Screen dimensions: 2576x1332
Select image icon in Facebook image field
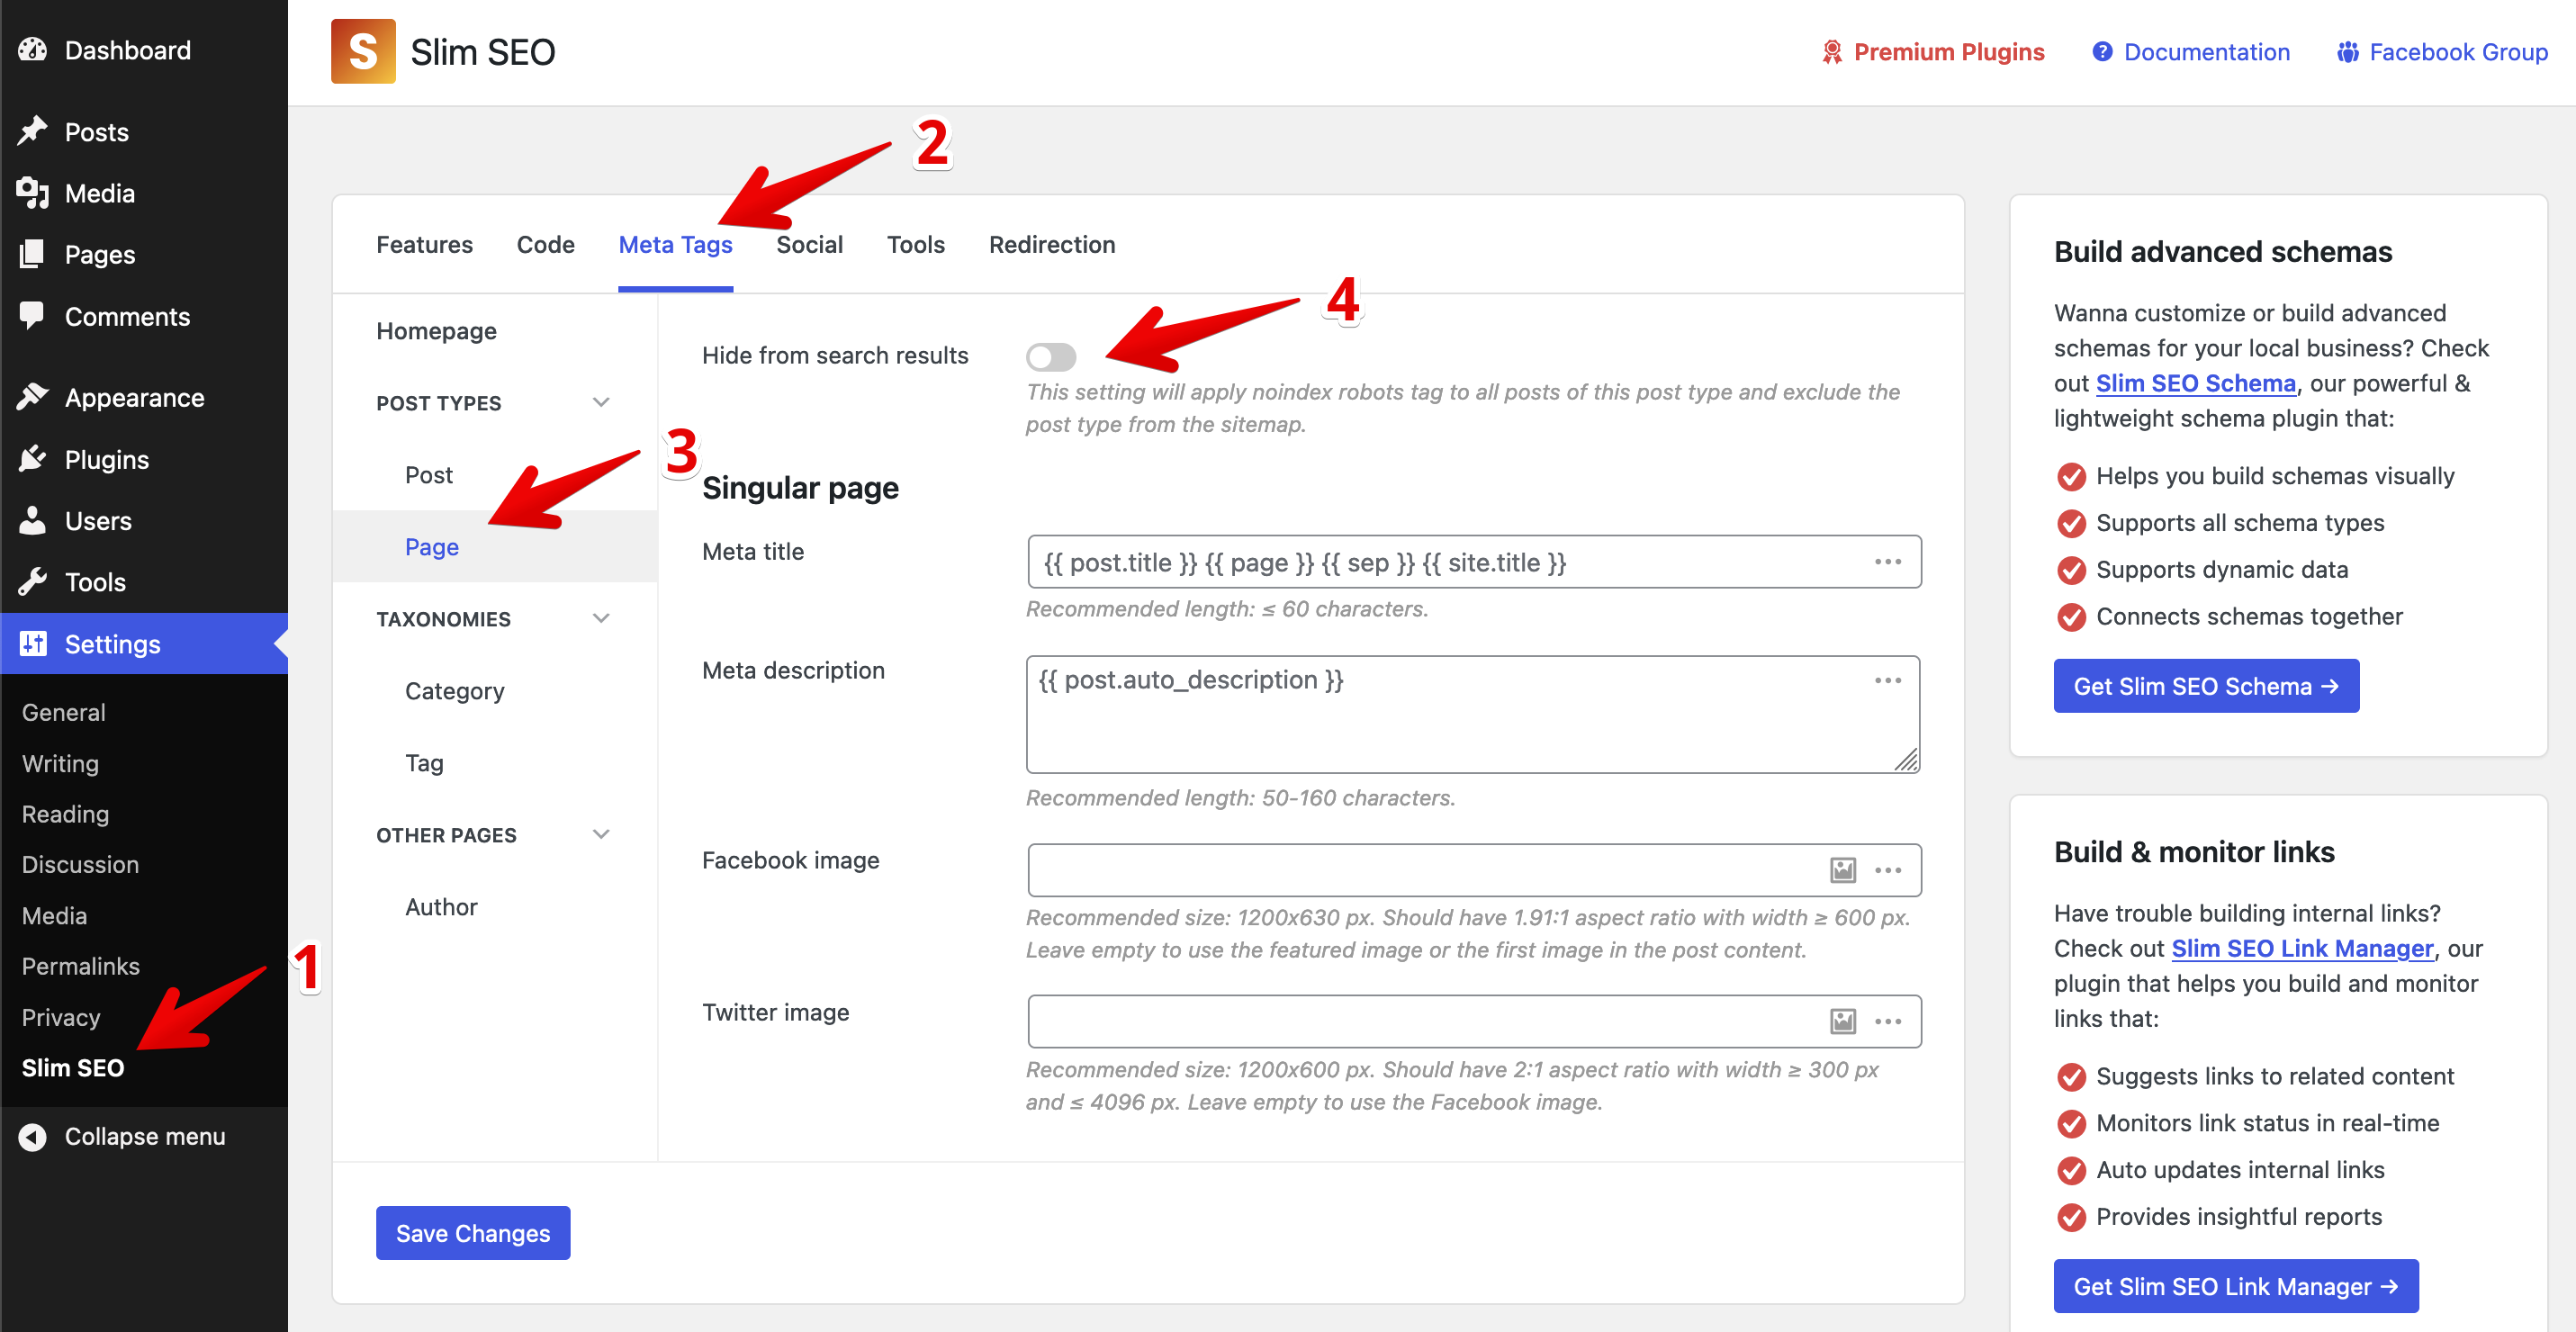click(1842, 870)
